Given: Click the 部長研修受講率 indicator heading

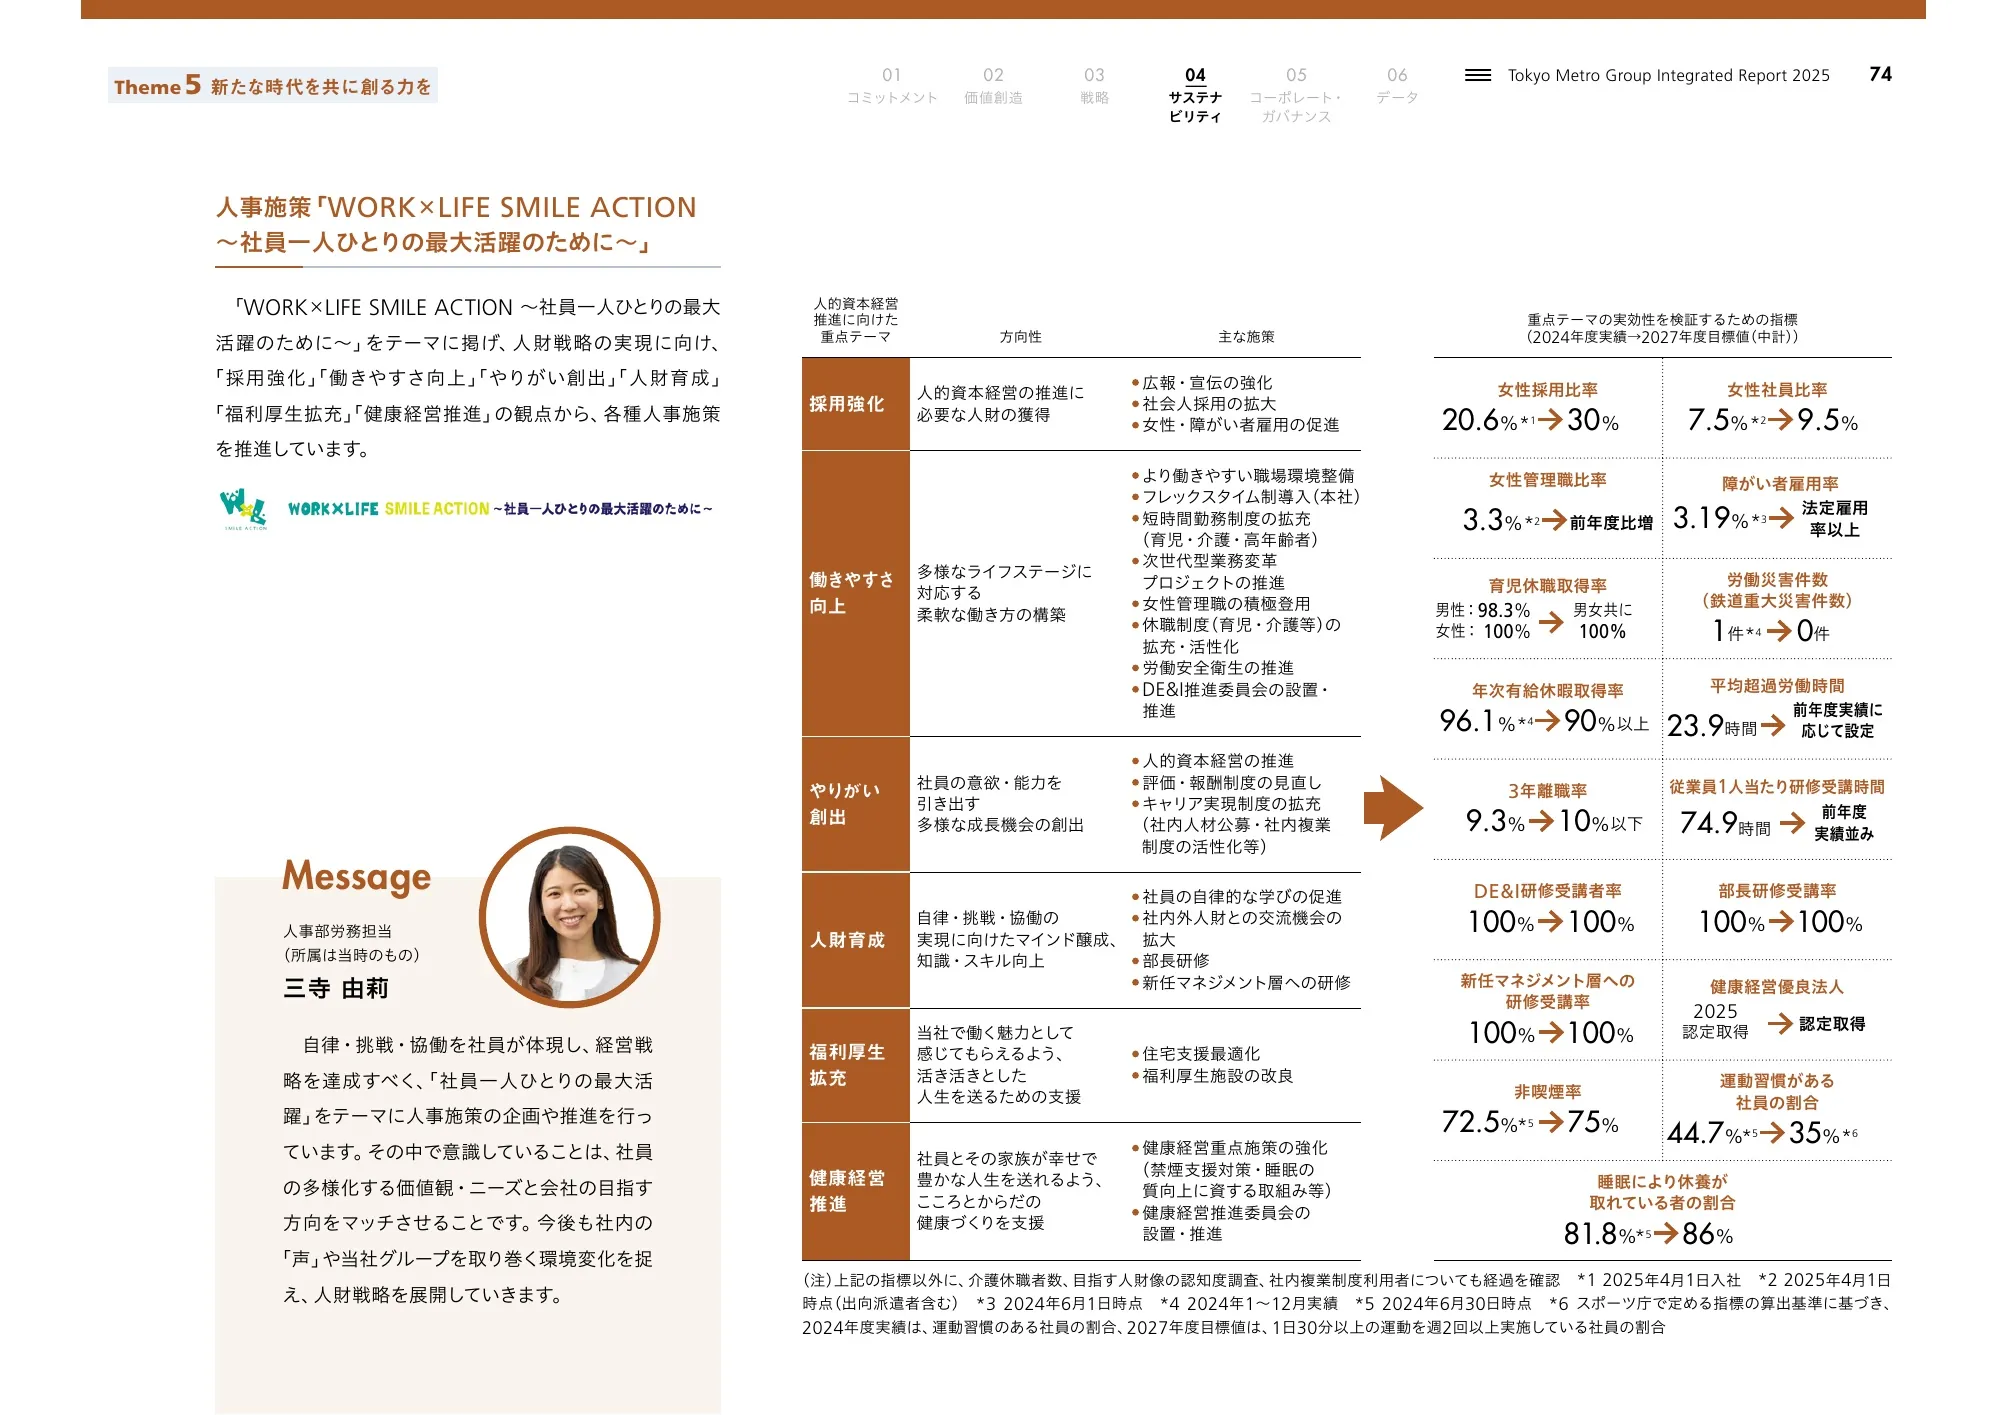Looking at the screenshot, I should click(1777, 891).
